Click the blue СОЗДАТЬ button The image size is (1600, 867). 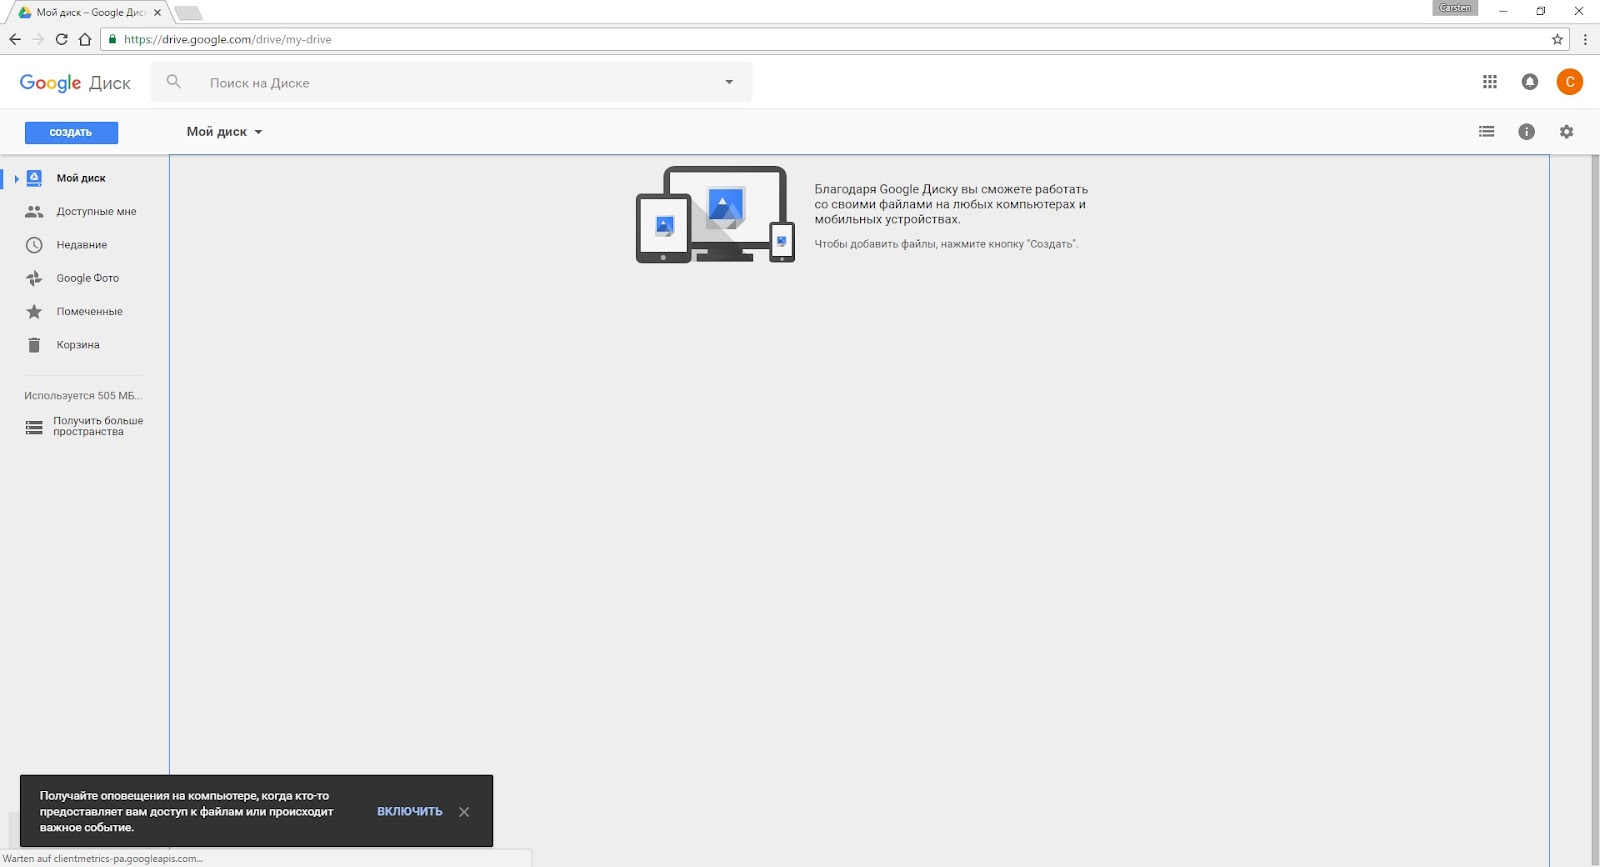pyautogui.click(x=71, y=133)
